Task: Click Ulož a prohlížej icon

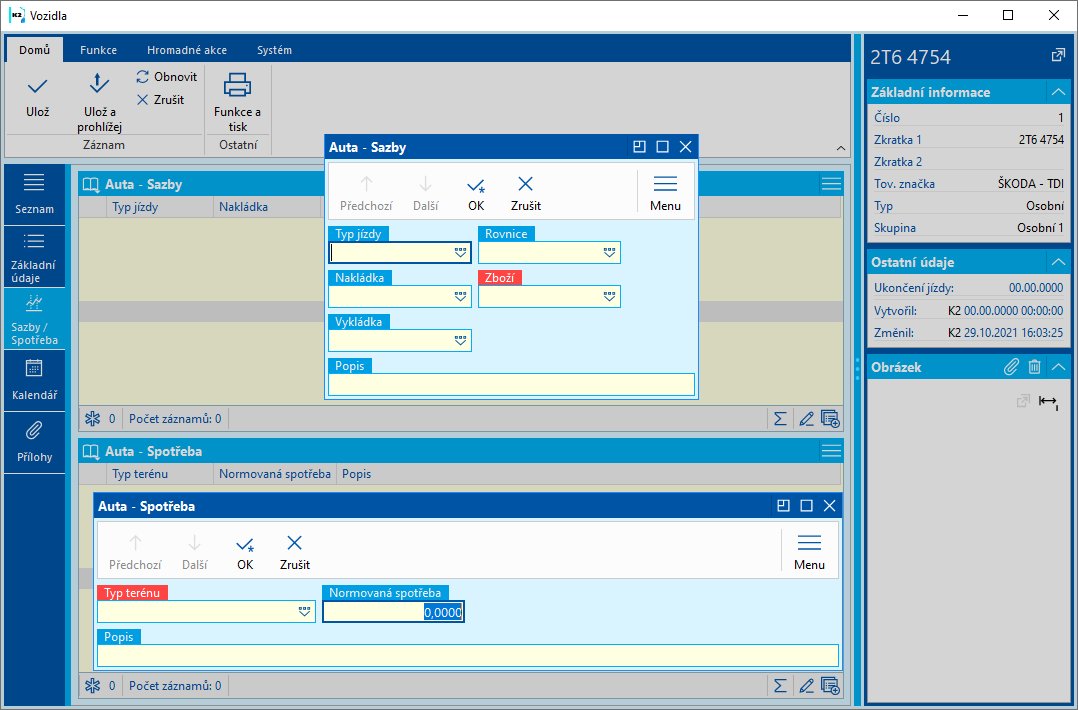Action: tap(99, 84)
